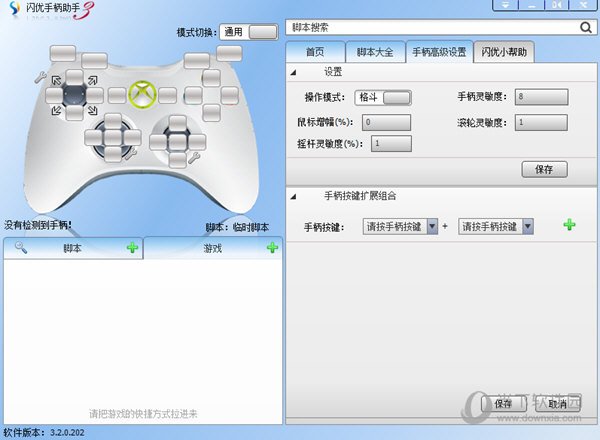Click the left bumper key slot
The height and width of the screenshot is (440, 600).
[x=95, y=61]
